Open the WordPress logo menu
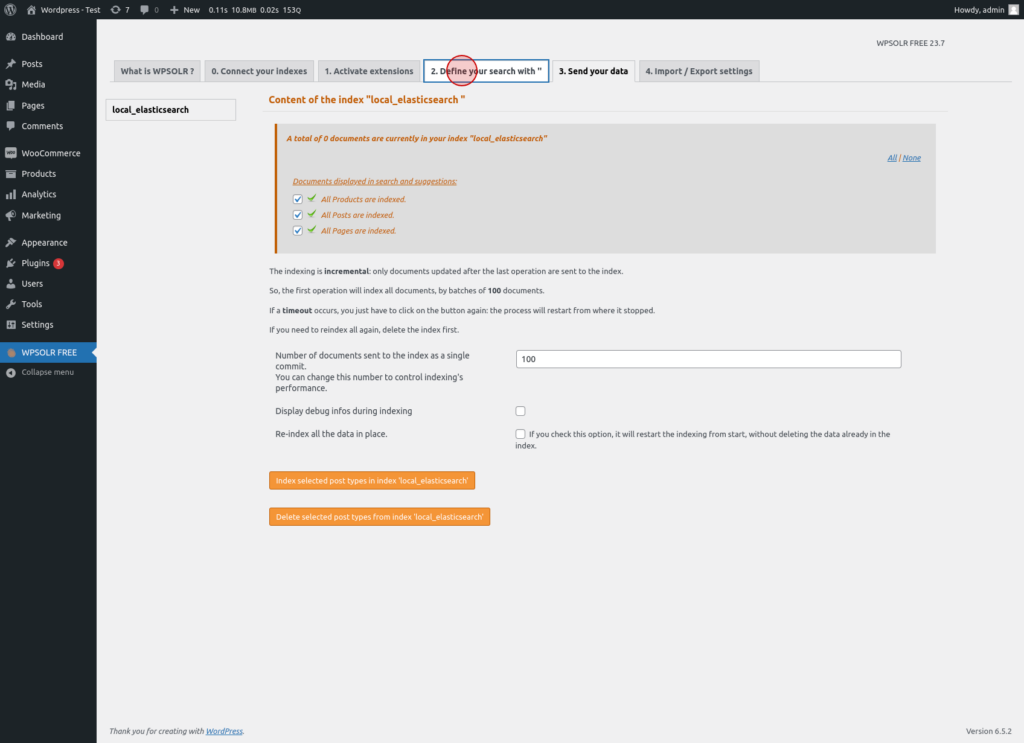Image resolution: width=1024 pixels, height=743 pixels. 10,10
